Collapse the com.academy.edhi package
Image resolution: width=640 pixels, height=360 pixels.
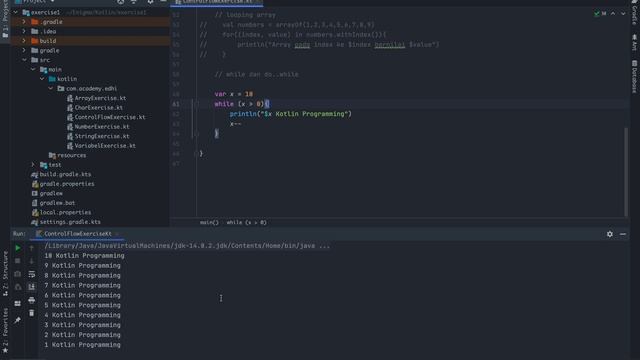click(x=51, y=88)
